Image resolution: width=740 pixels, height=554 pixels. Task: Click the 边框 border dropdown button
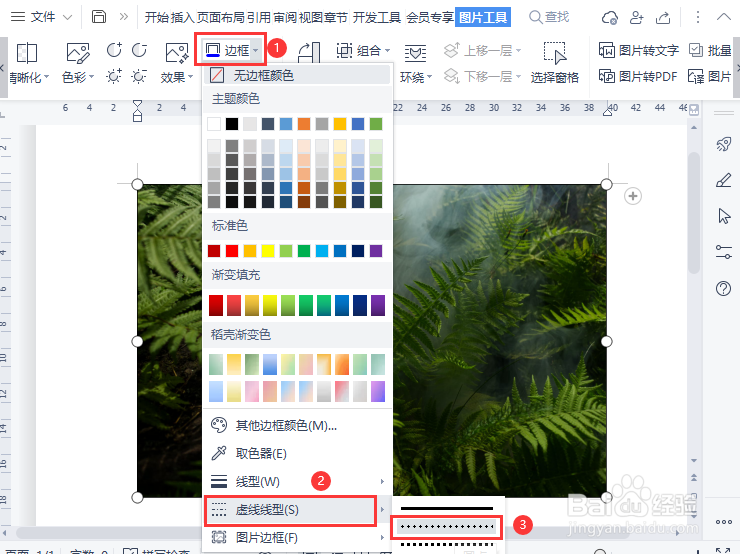pos(231,50)
